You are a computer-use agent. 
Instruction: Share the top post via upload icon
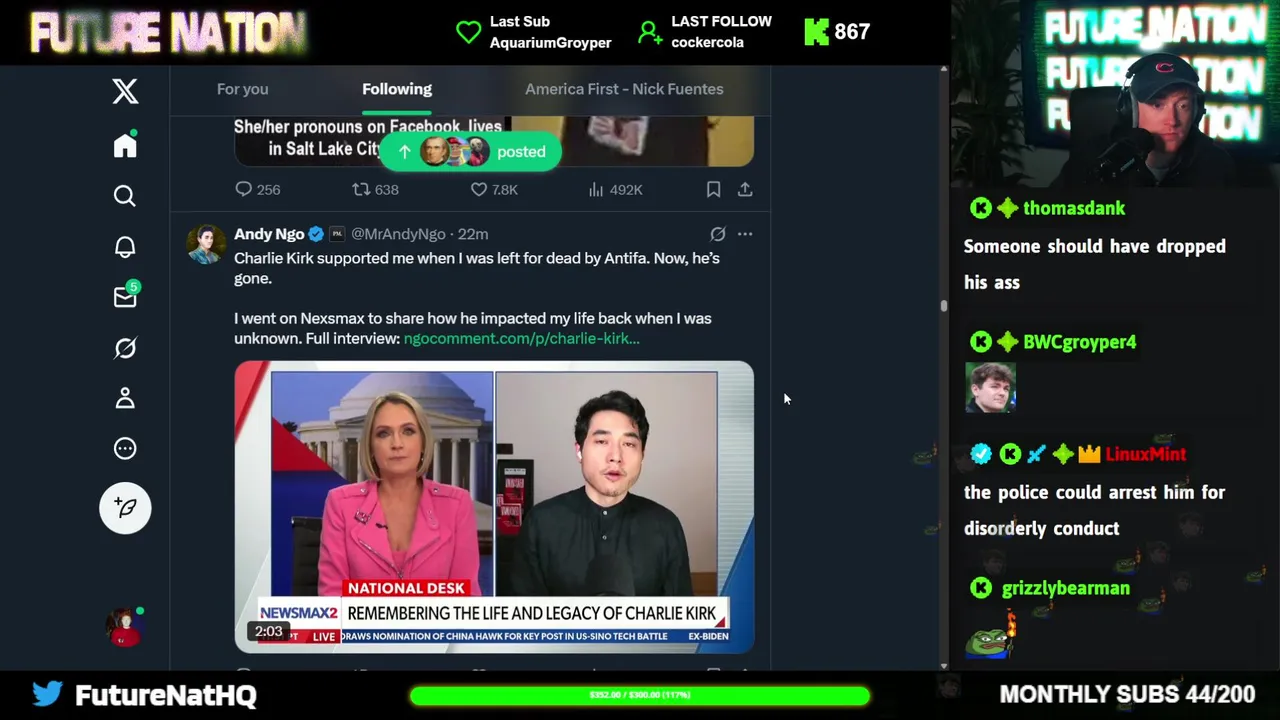pyautogui.click(x=745, y=189)
